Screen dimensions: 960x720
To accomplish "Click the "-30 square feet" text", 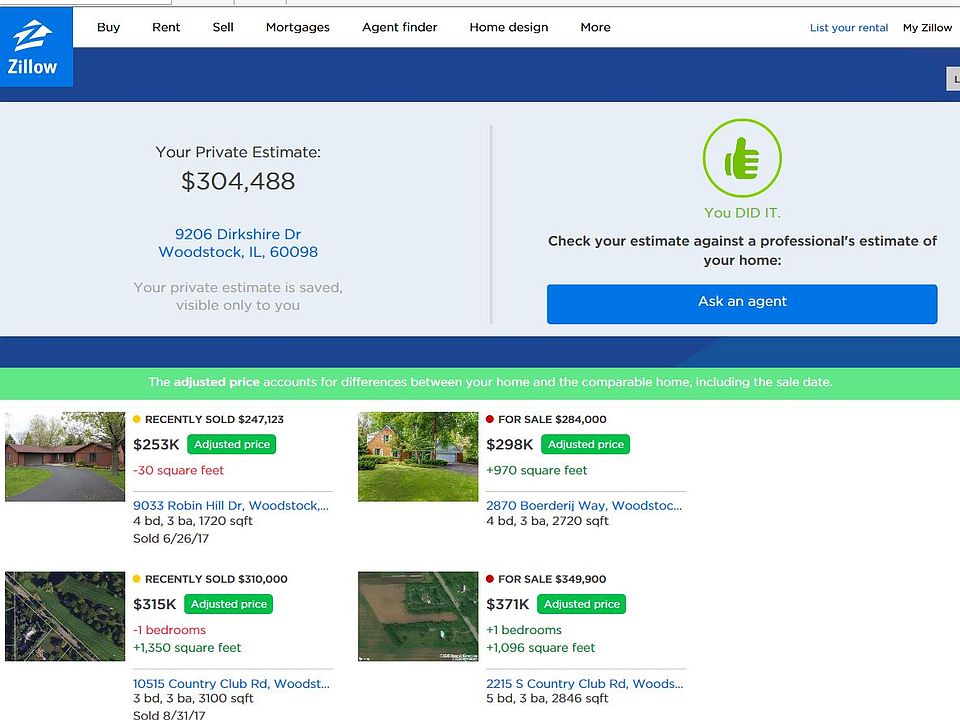I will (178, 470).
